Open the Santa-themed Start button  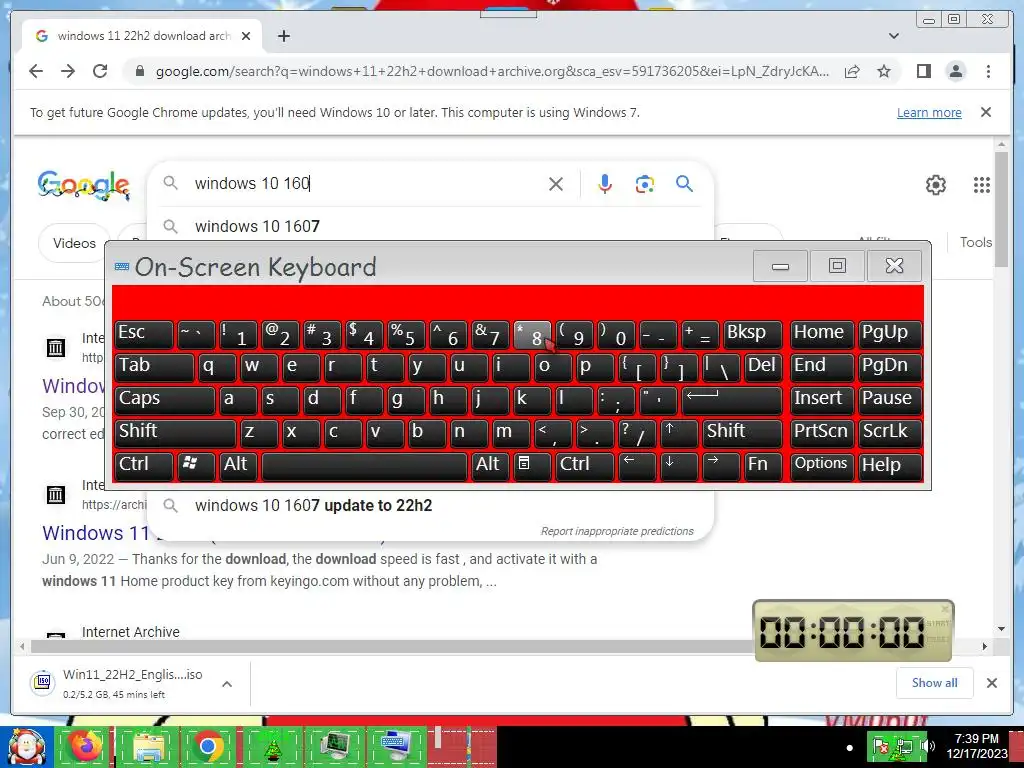coord(25,747)
